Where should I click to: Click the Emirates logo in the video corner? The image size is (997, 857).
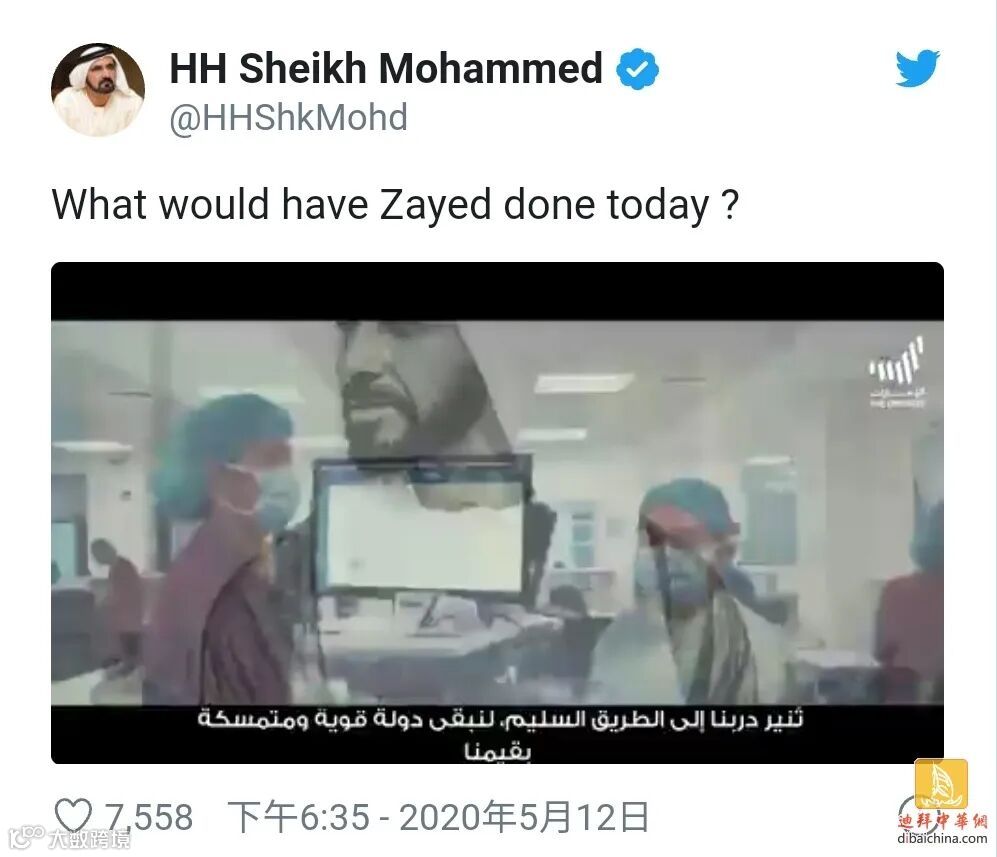(x=897, y=374)
